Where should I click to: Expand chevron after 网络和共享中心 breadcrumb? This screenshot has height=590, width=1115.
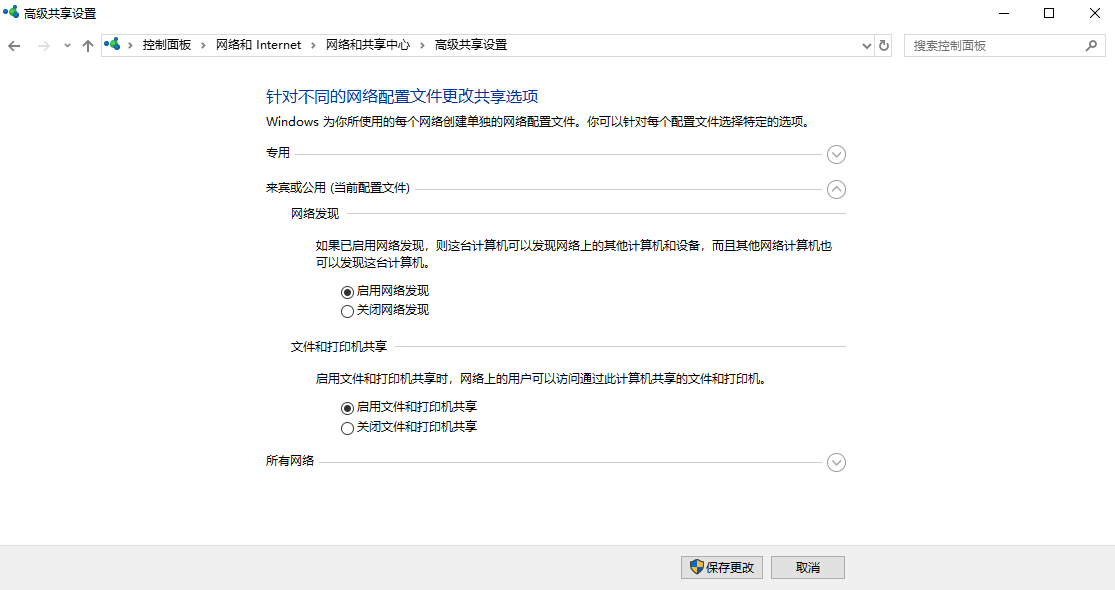[x=422, y=45]
